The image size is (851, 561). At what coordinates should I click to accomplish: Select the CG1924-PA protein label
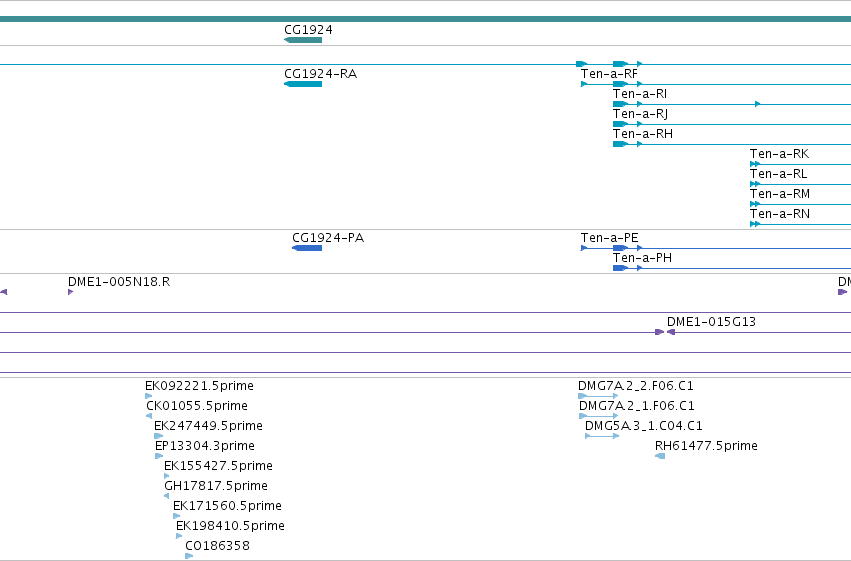tap(328, 237)
